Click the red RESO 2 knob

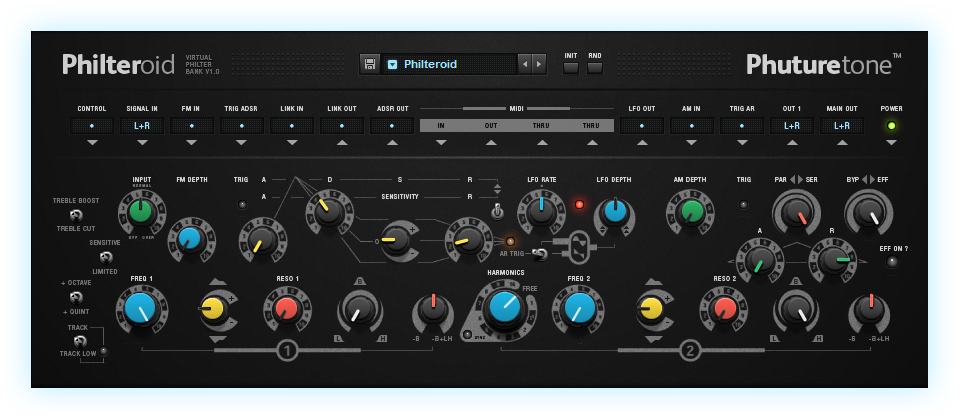pyautogui.click(x=724, y=309)
